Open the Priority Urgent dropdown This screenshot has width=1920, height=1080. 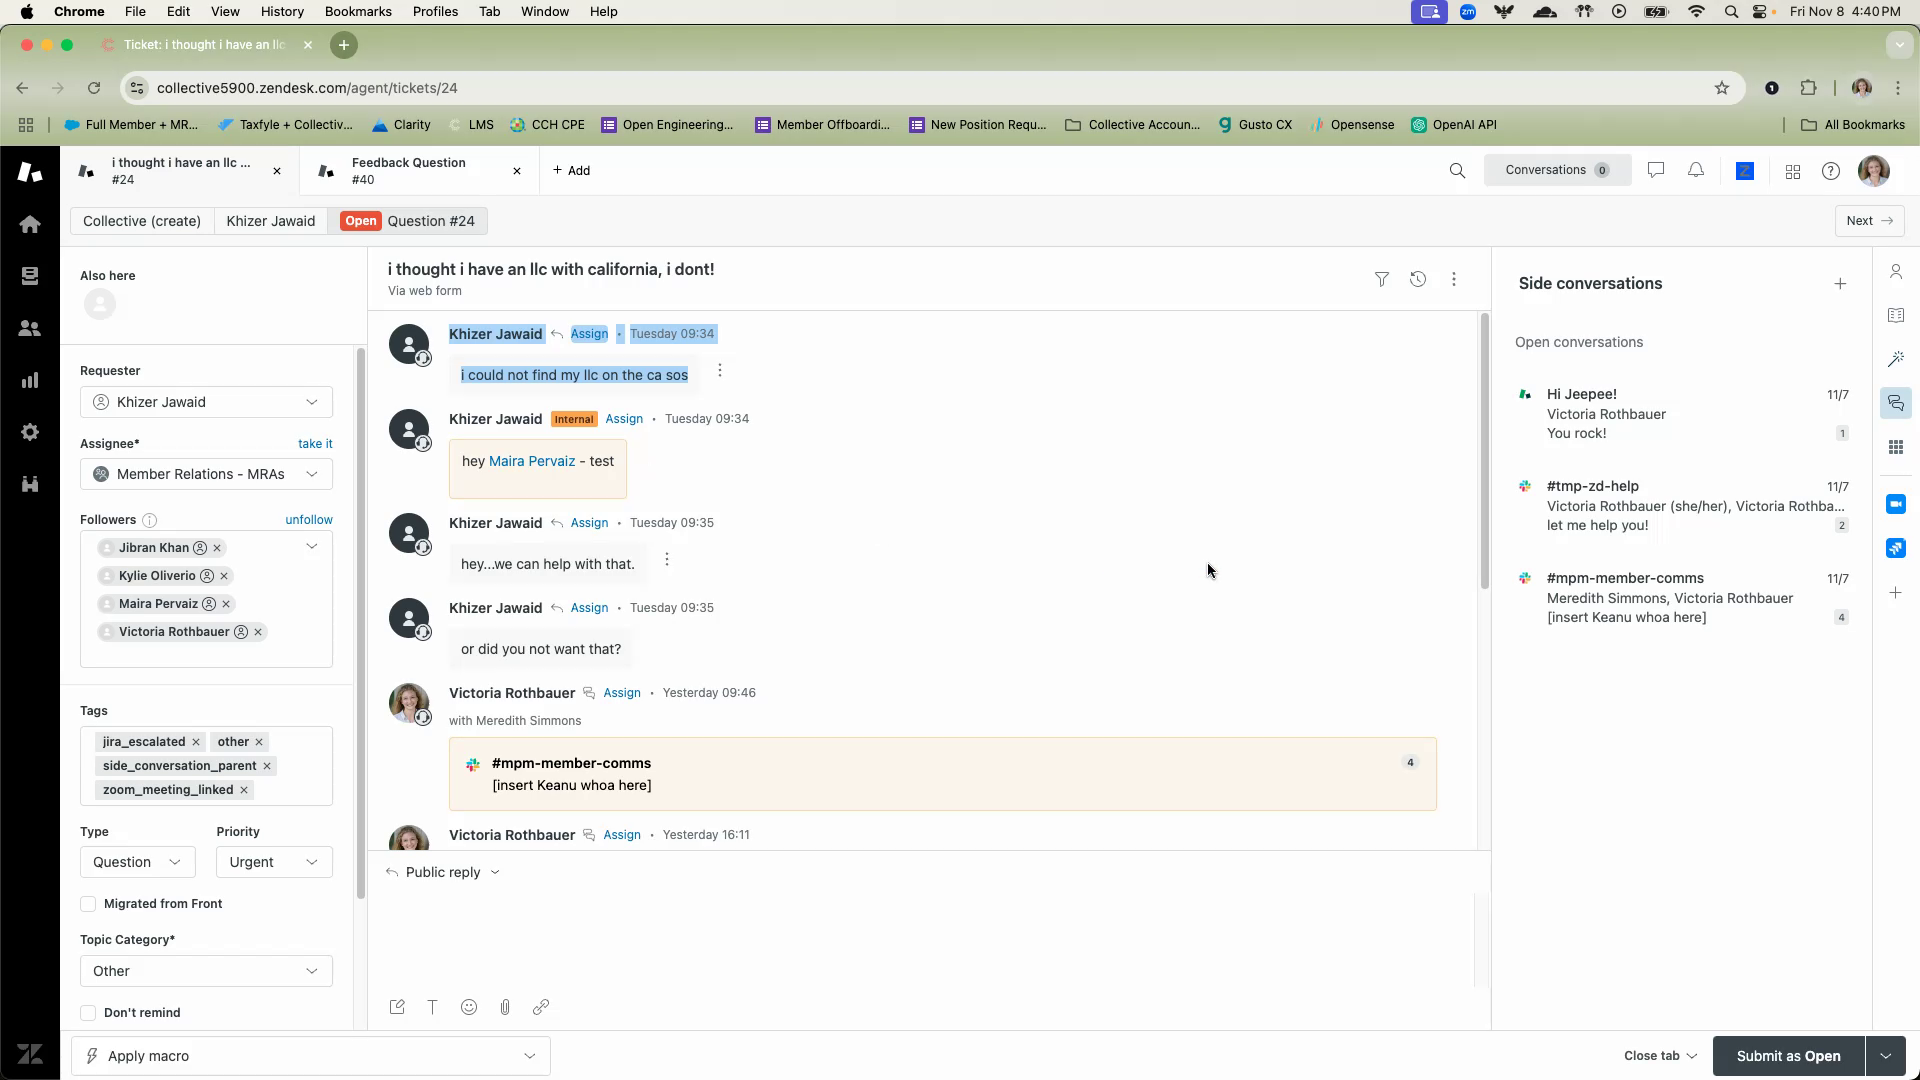pos(273,862)
